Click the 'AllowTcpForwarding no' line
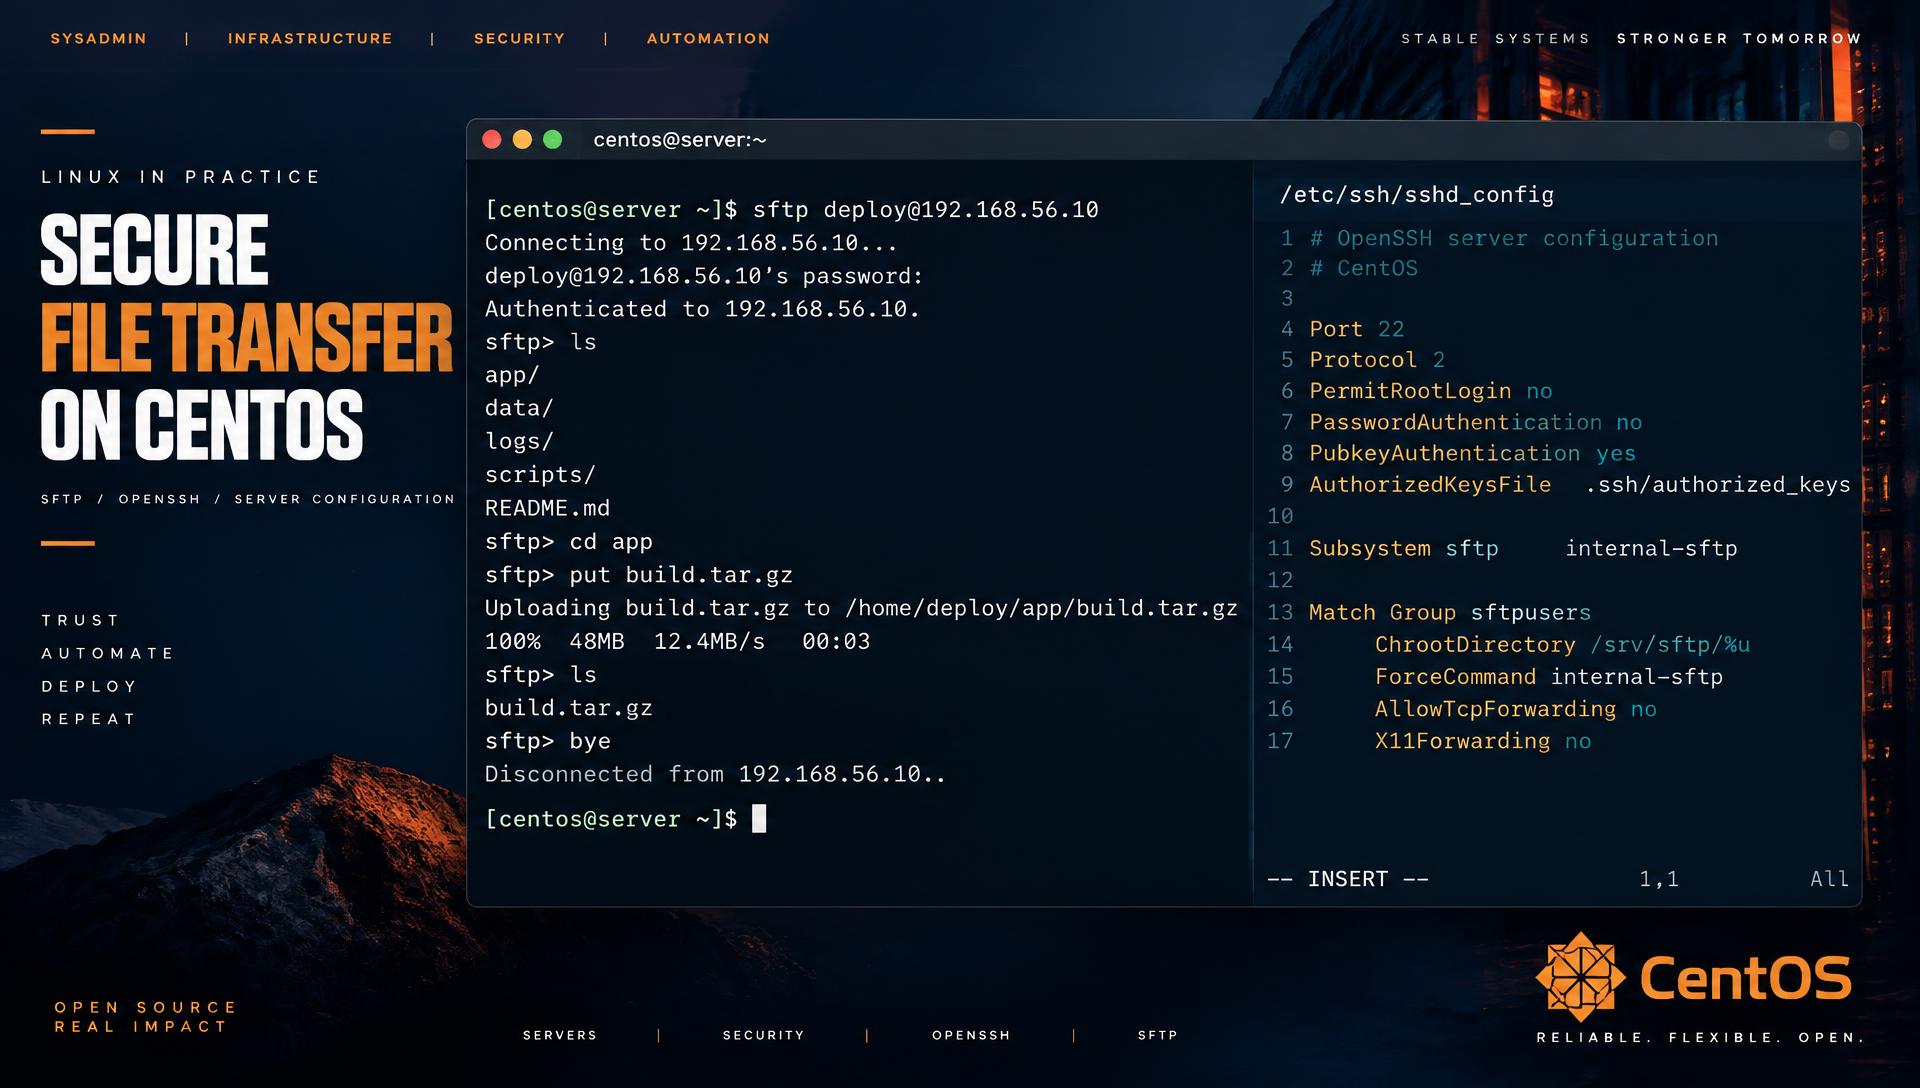The width and height of the screenshot is (1920, 1088). pos(1515,709)
